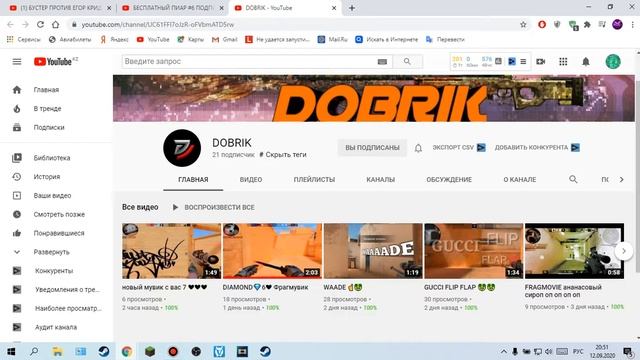
Task: Open the Перевести bookmark
Action: point(445,40)
